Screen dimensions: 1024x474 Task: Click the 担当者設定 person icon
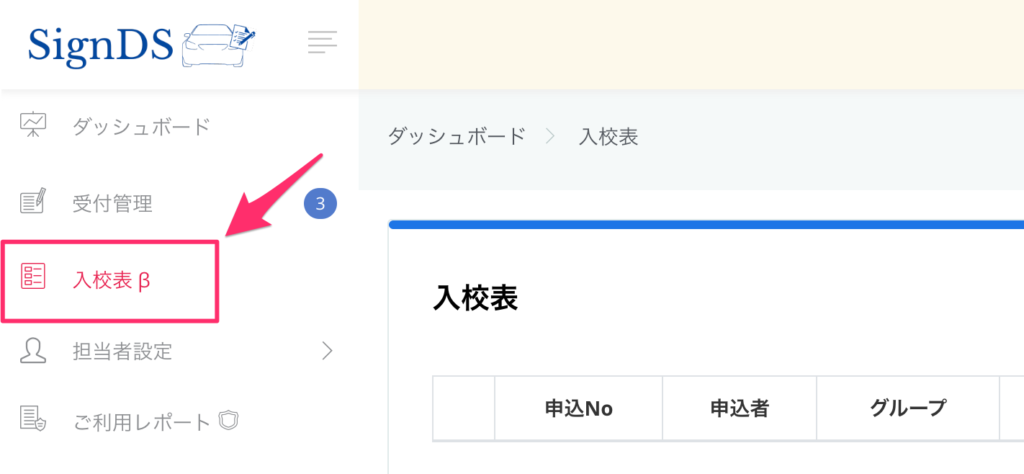tap(33, 351)
